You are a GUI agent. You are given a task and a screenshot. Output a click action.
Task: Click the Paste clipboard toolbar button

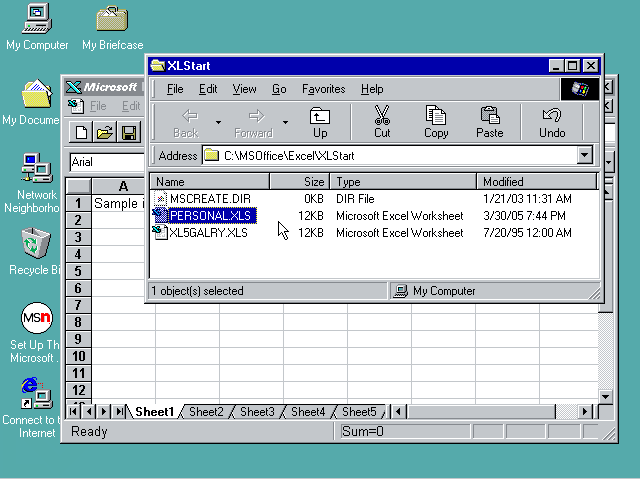pos(490,122)
